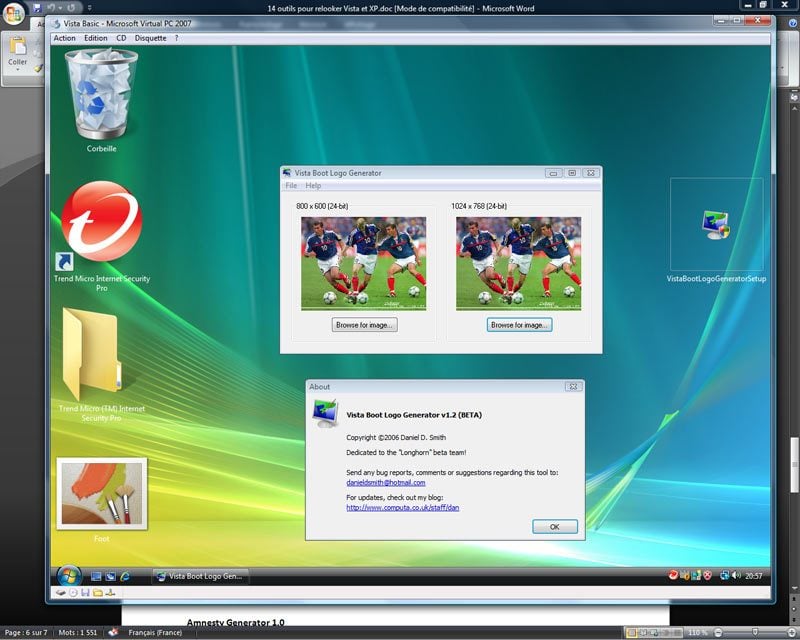This screenshot has height=640, width=800.
Task: Click the danieldsmith@hotmail.com email link
Action: tap(386, 482)
